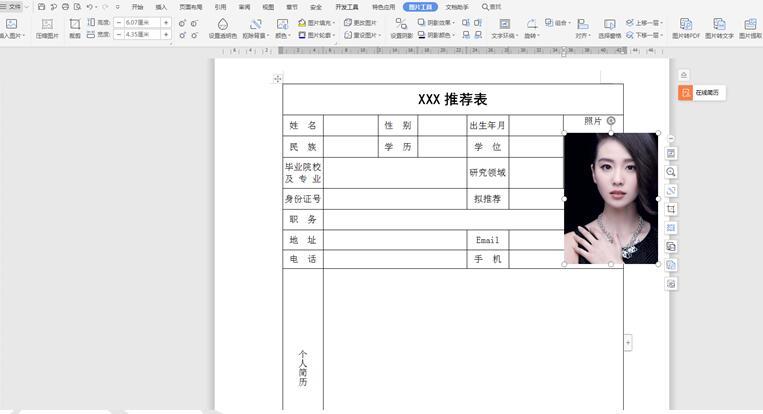763x414 pixels.
Task: Click the 查找 search button
Action: tap(491, 7)
